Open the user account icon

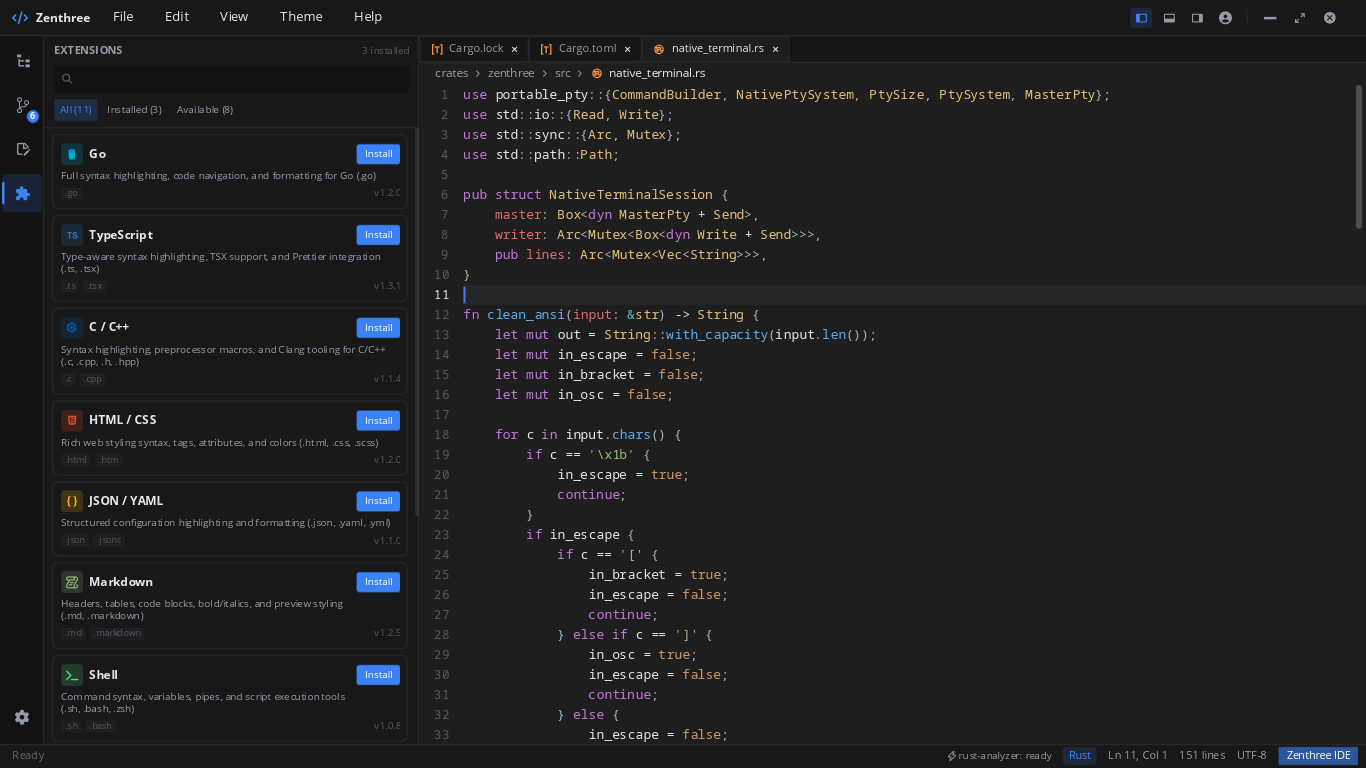tap(1225, 17)
